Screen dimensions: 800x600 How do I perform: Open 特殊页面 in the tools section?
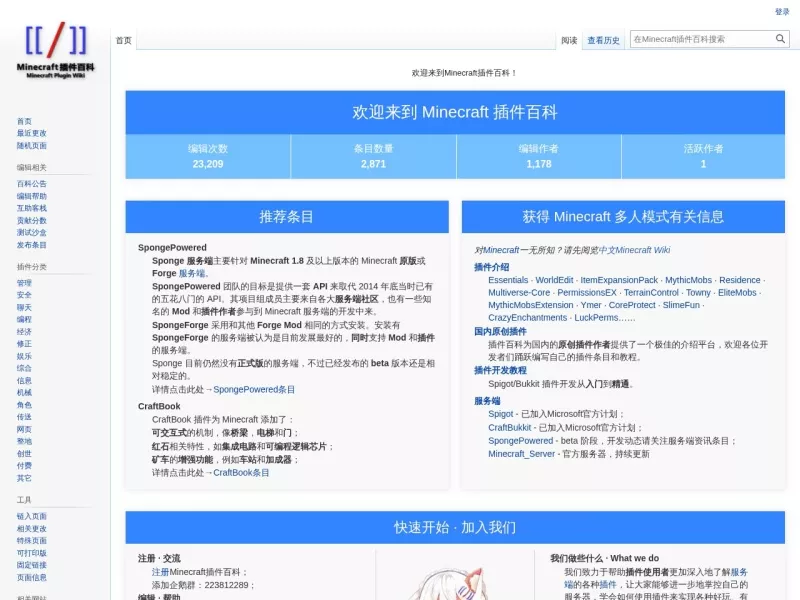click(32, 541)
